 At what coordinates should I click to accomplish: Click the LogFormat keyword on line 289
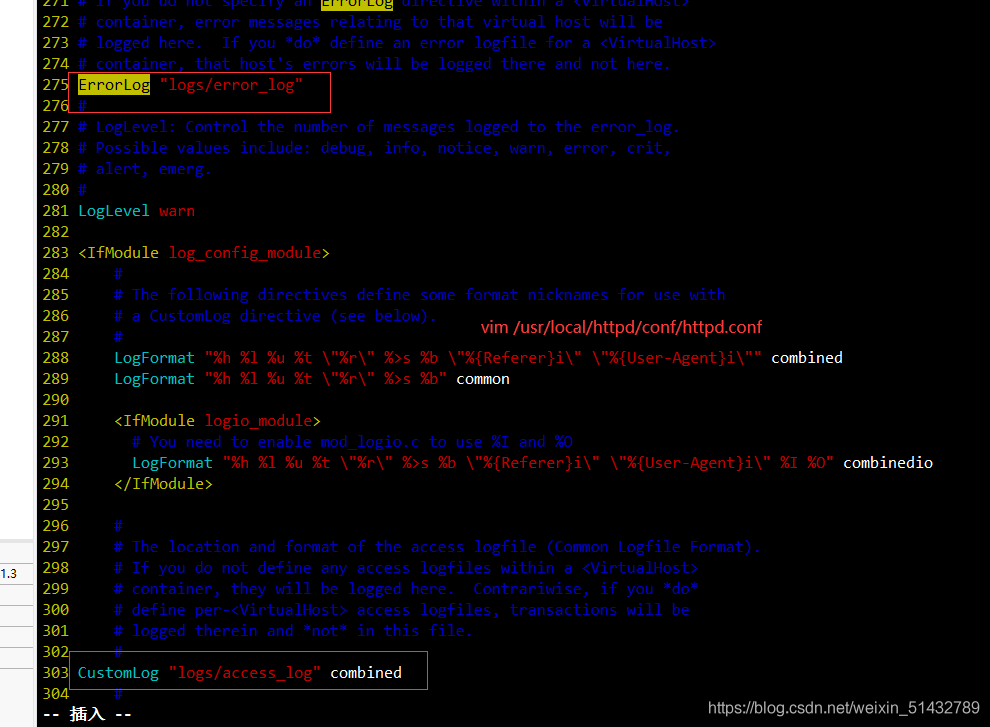coord(155,379)
